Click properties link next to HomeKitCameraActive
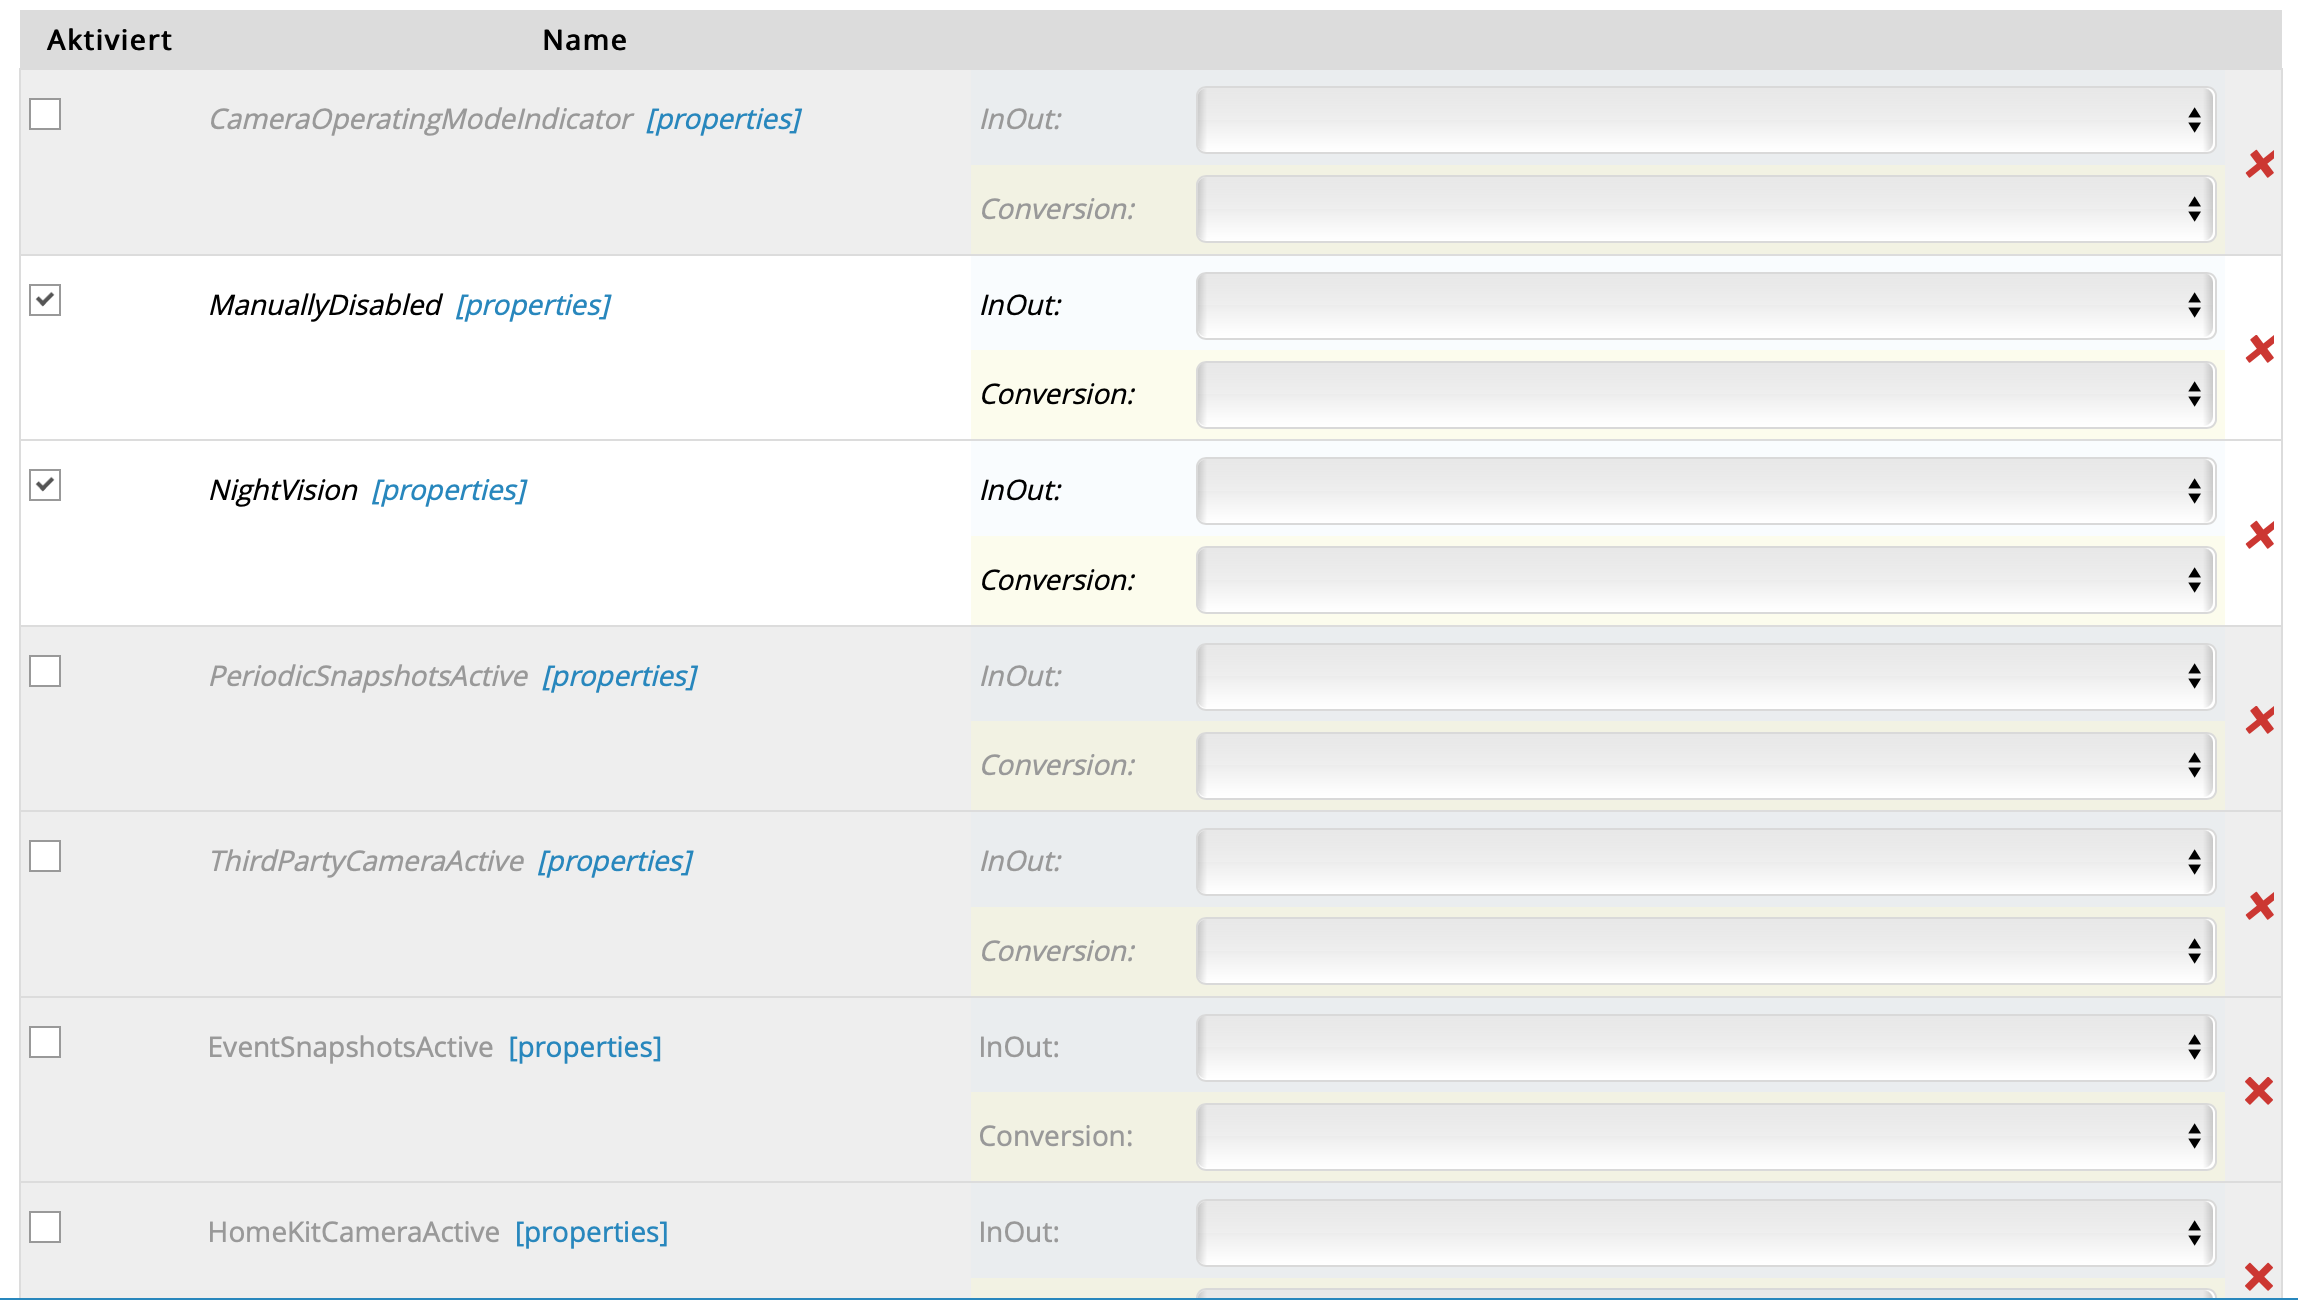 coord(591,1232)
